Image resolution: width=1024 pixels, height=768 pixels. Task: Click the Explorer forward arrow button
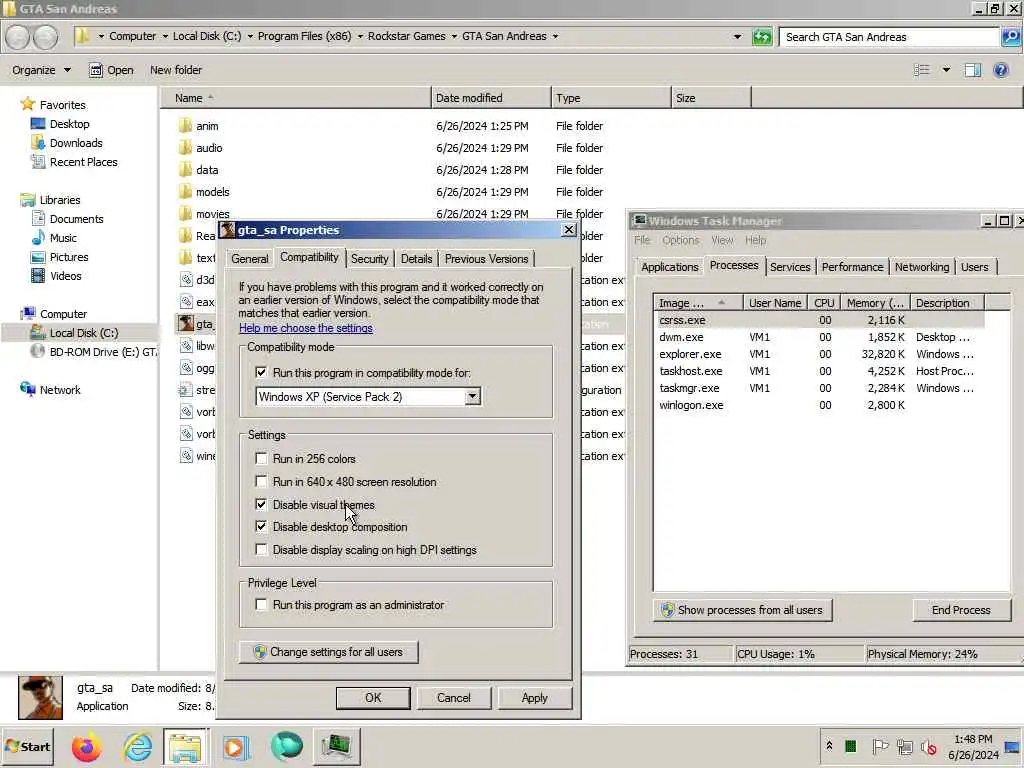pos(46,37)
